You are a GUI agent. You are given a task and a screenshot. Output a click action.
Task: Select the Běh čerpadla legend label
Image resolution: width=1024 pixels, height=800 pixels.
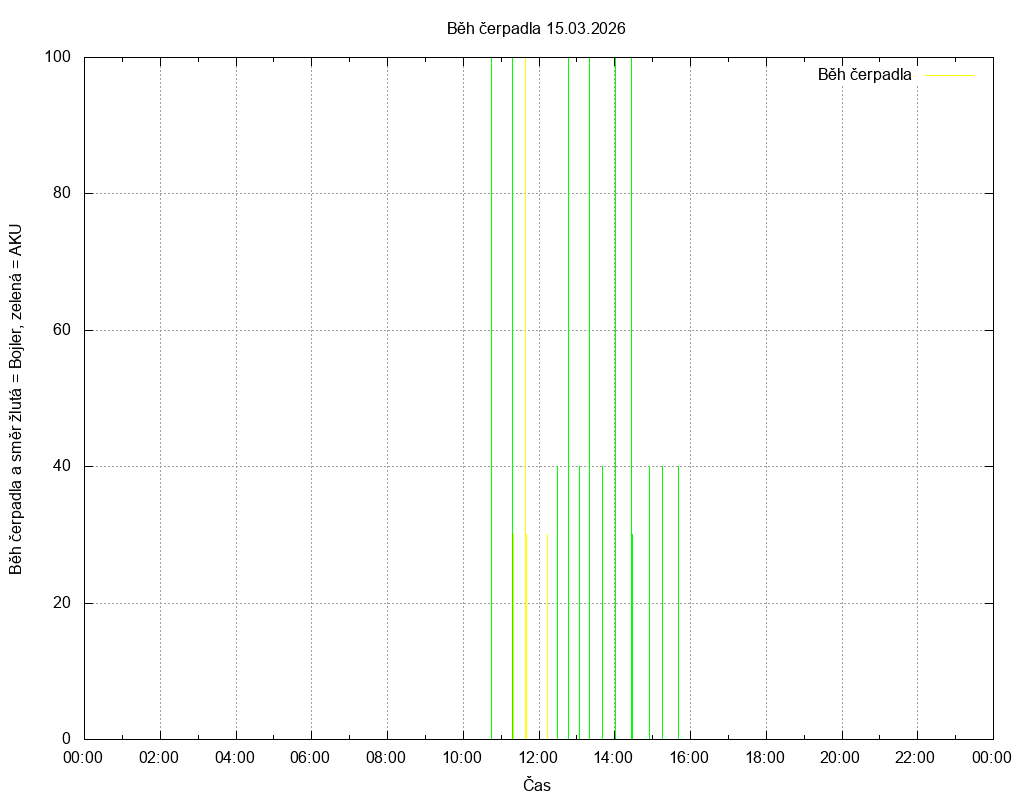pyautogui.click(x=864, y=75)
